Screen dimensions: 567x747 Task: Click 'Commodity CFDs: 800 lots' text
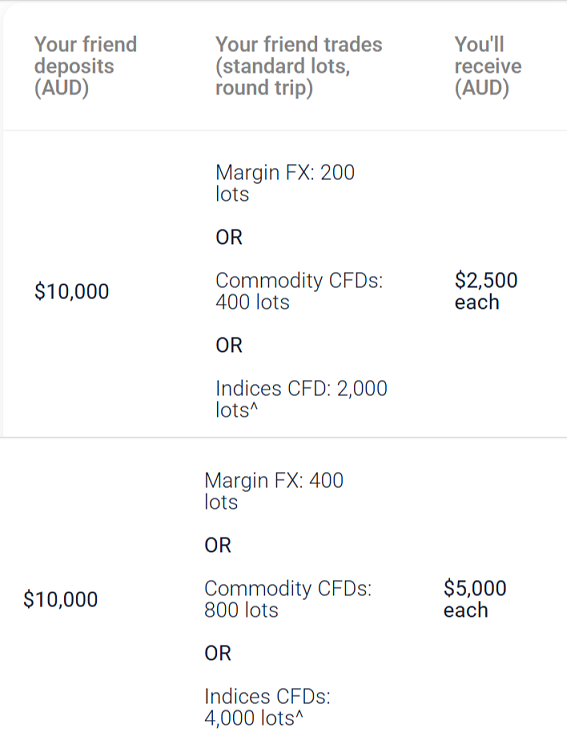tap(288, 599)
